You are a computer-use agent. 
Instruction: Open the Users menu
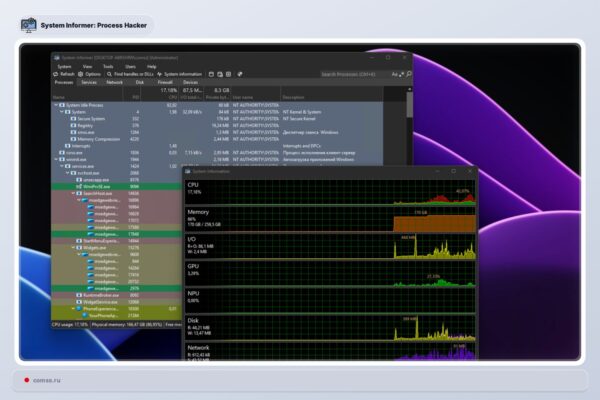pyautogui.click(x=130, y=67)
